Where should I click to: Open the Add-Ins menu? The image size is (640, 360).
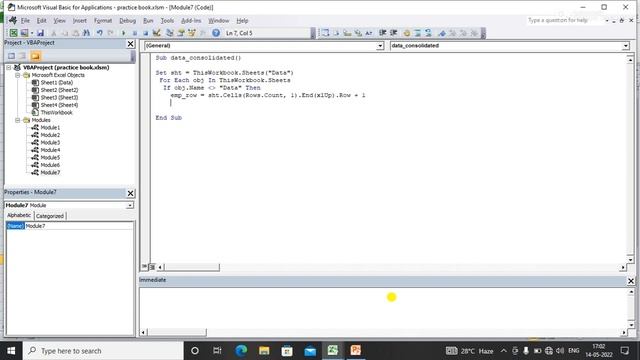191,20
